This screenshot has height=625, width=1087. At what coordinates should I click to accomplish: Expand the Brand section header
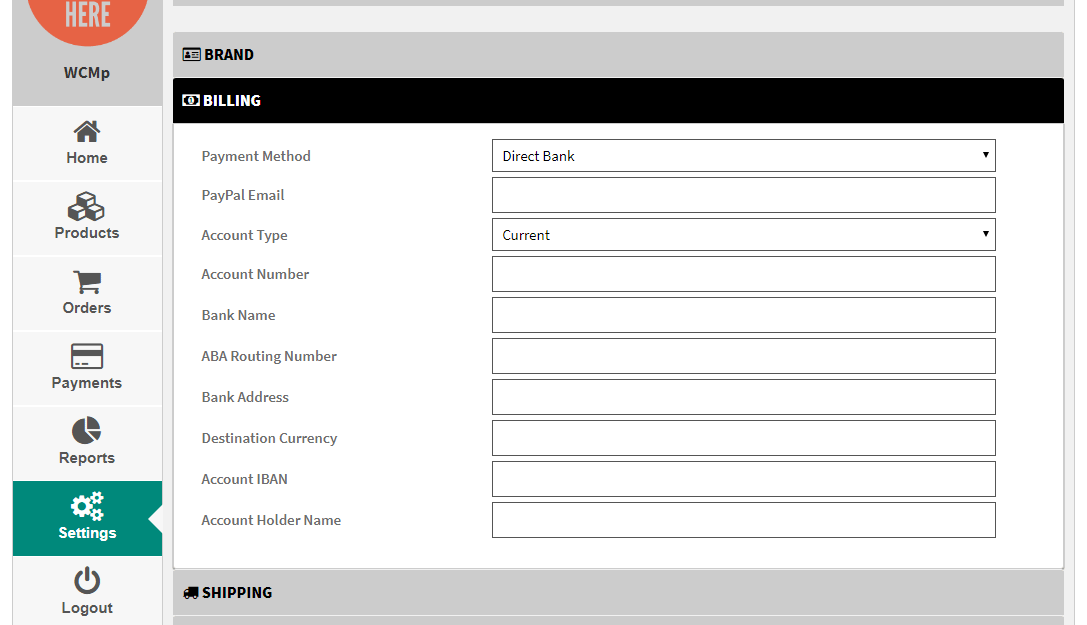point(617,55)
